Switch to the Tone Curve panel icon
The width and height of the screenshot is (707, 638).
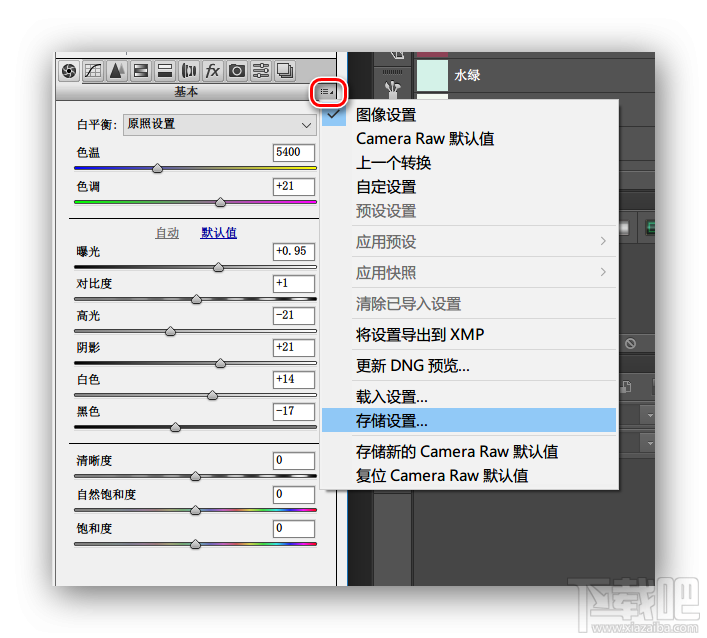coord(93,71)
